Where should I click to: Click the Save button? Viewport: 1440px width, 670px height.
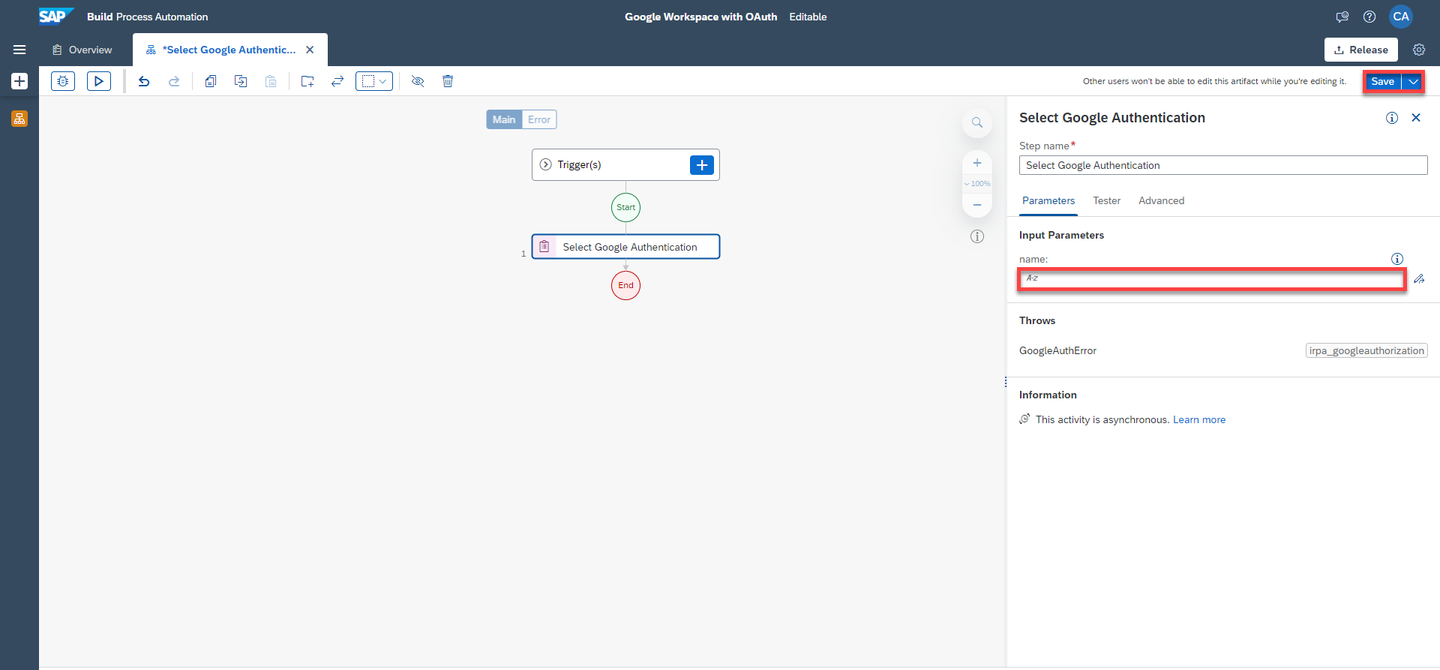1383,82
